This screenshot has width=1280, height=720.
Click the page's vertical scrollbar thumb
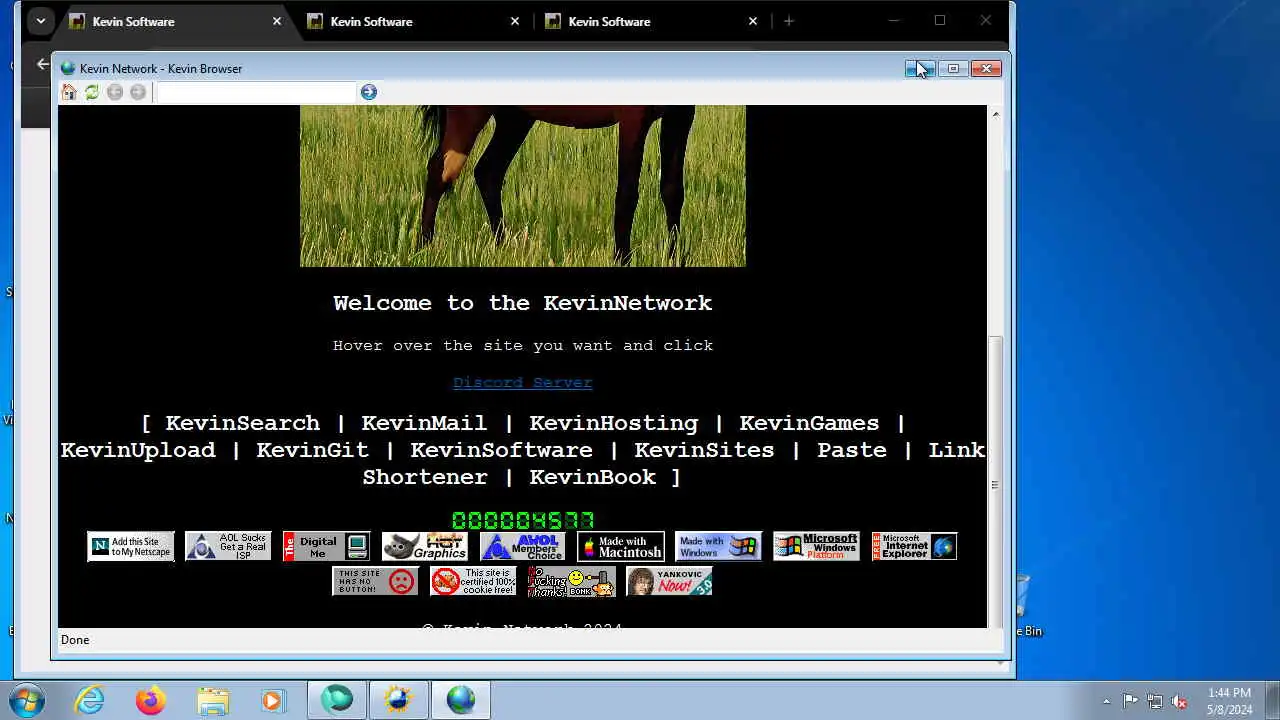(x=995, y=480)
